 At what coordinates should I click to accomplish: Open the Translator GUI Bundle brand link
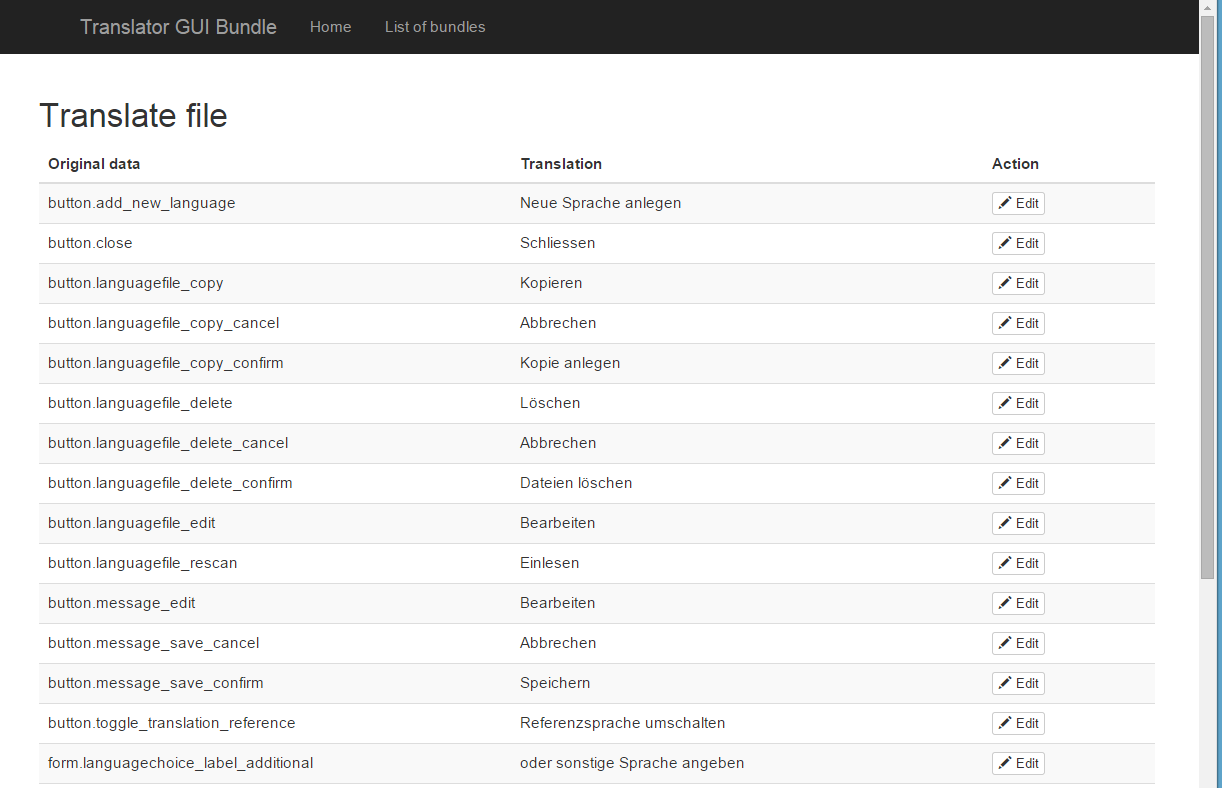point(178,27)
